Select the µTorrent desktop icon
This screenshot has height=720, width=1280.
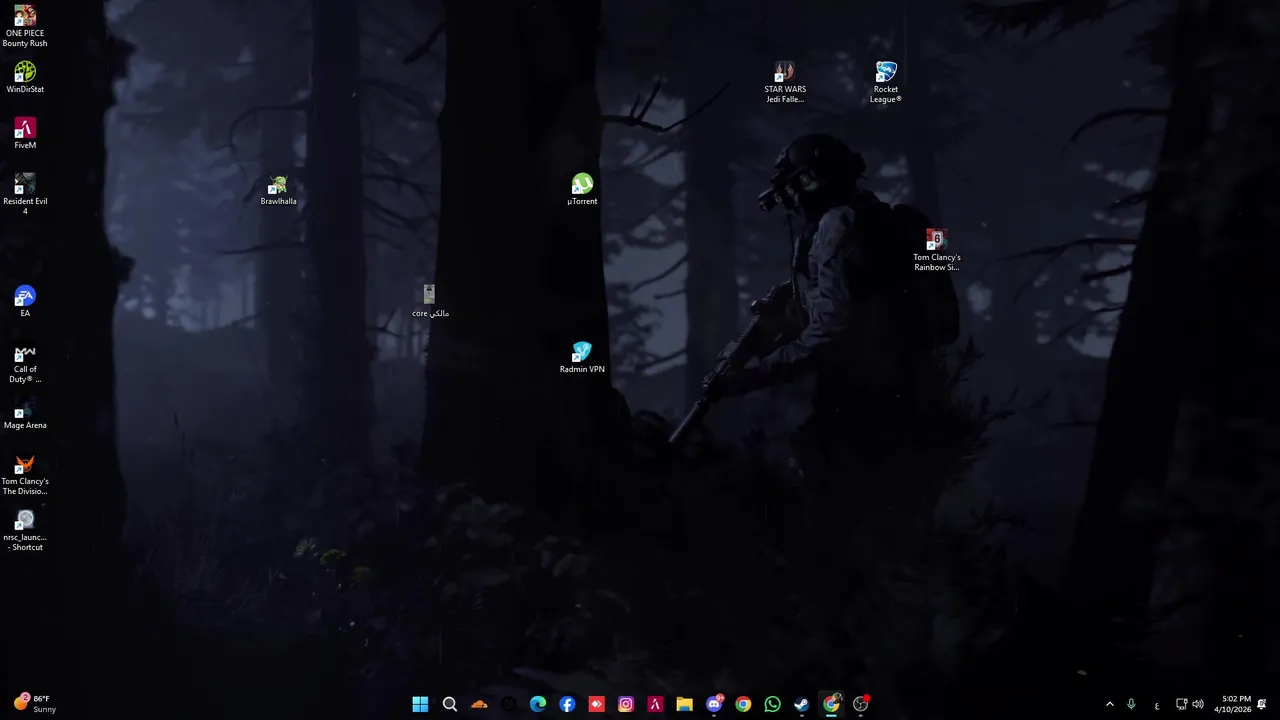(582, 190)
